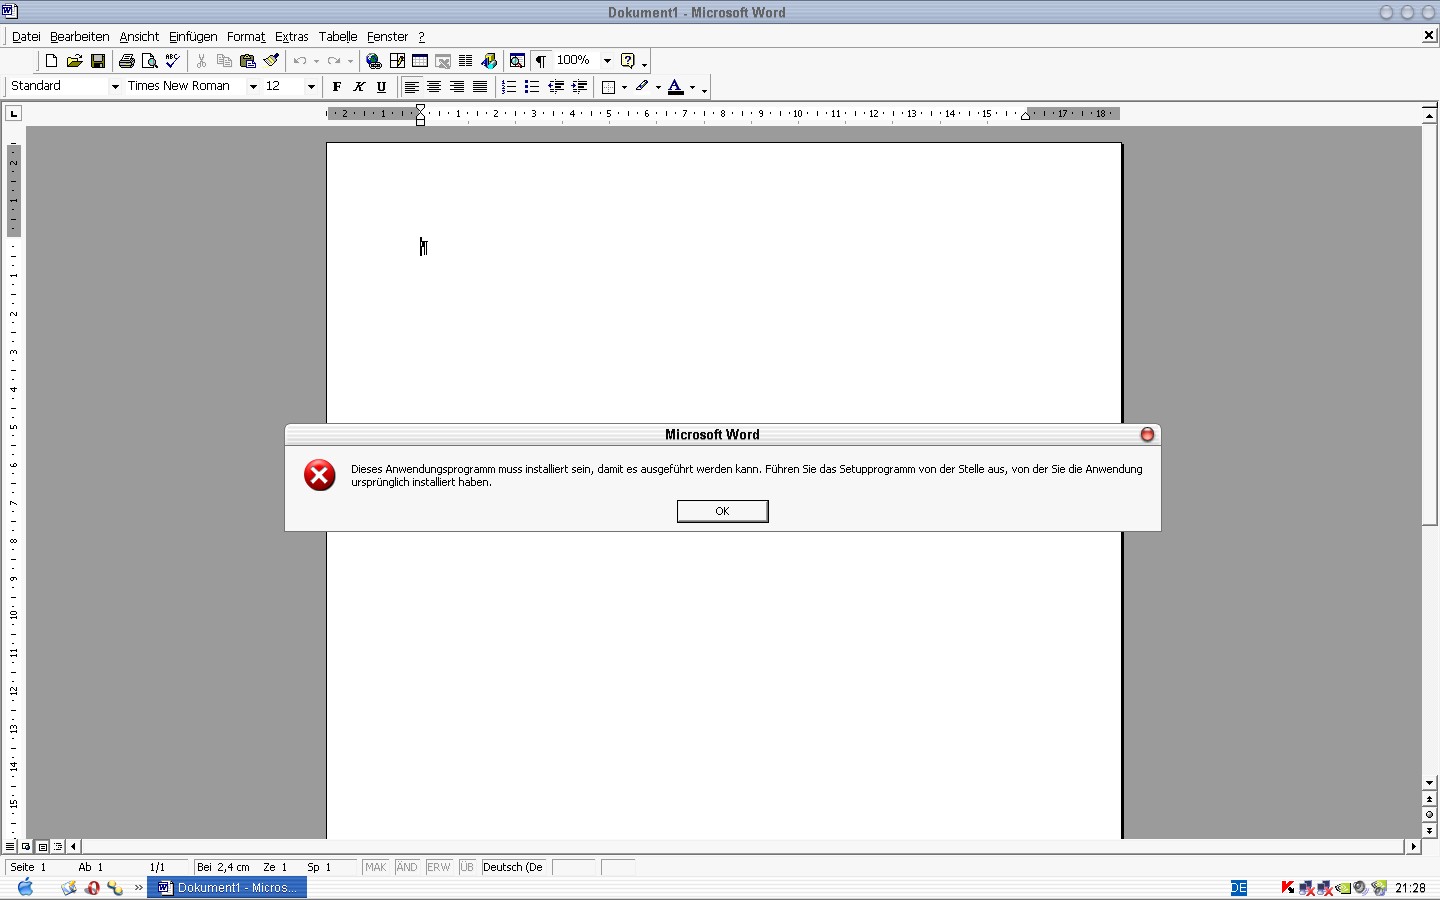The image size is (1440, 900).
Task: Copy selection with copy icon
Action: coord(225,61)
